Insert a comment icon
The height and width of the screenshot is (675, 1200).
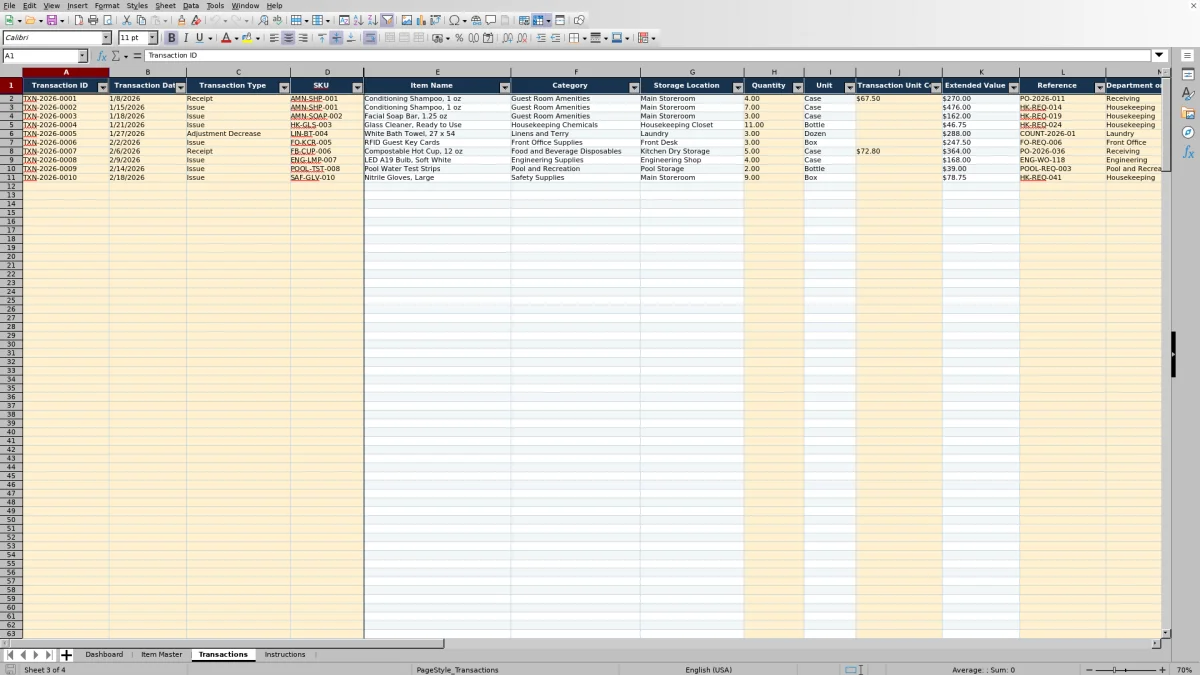coord(490,20)
